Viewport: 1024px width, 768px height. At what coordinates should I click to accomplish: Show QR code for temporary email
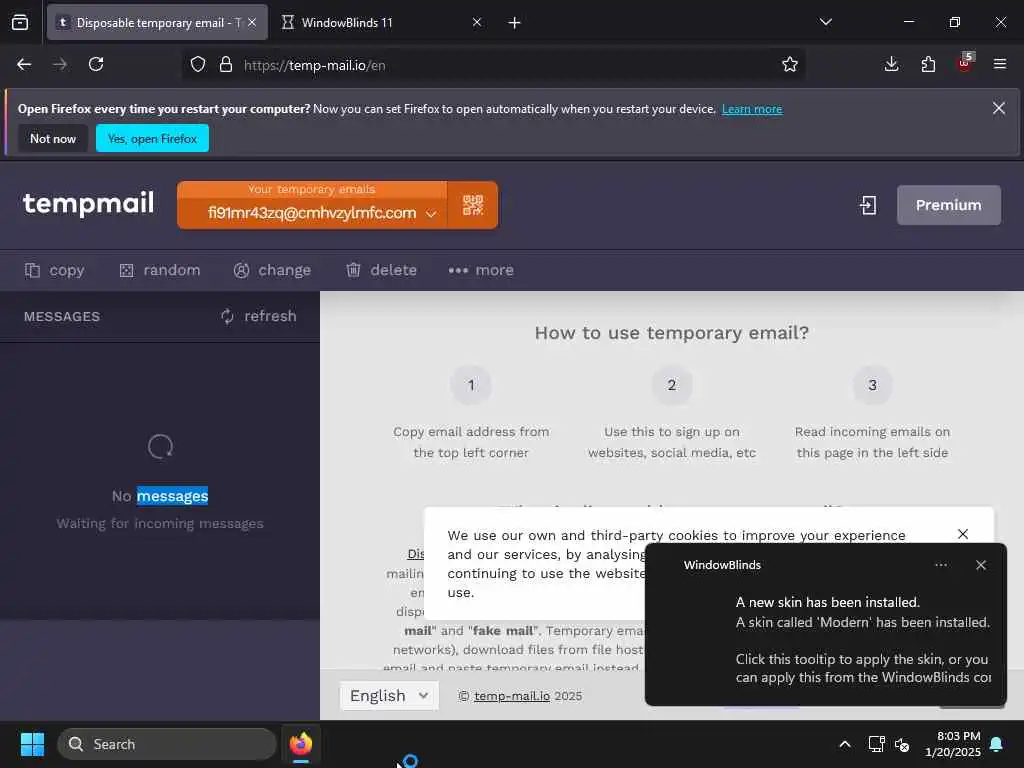tap(473, 205)
